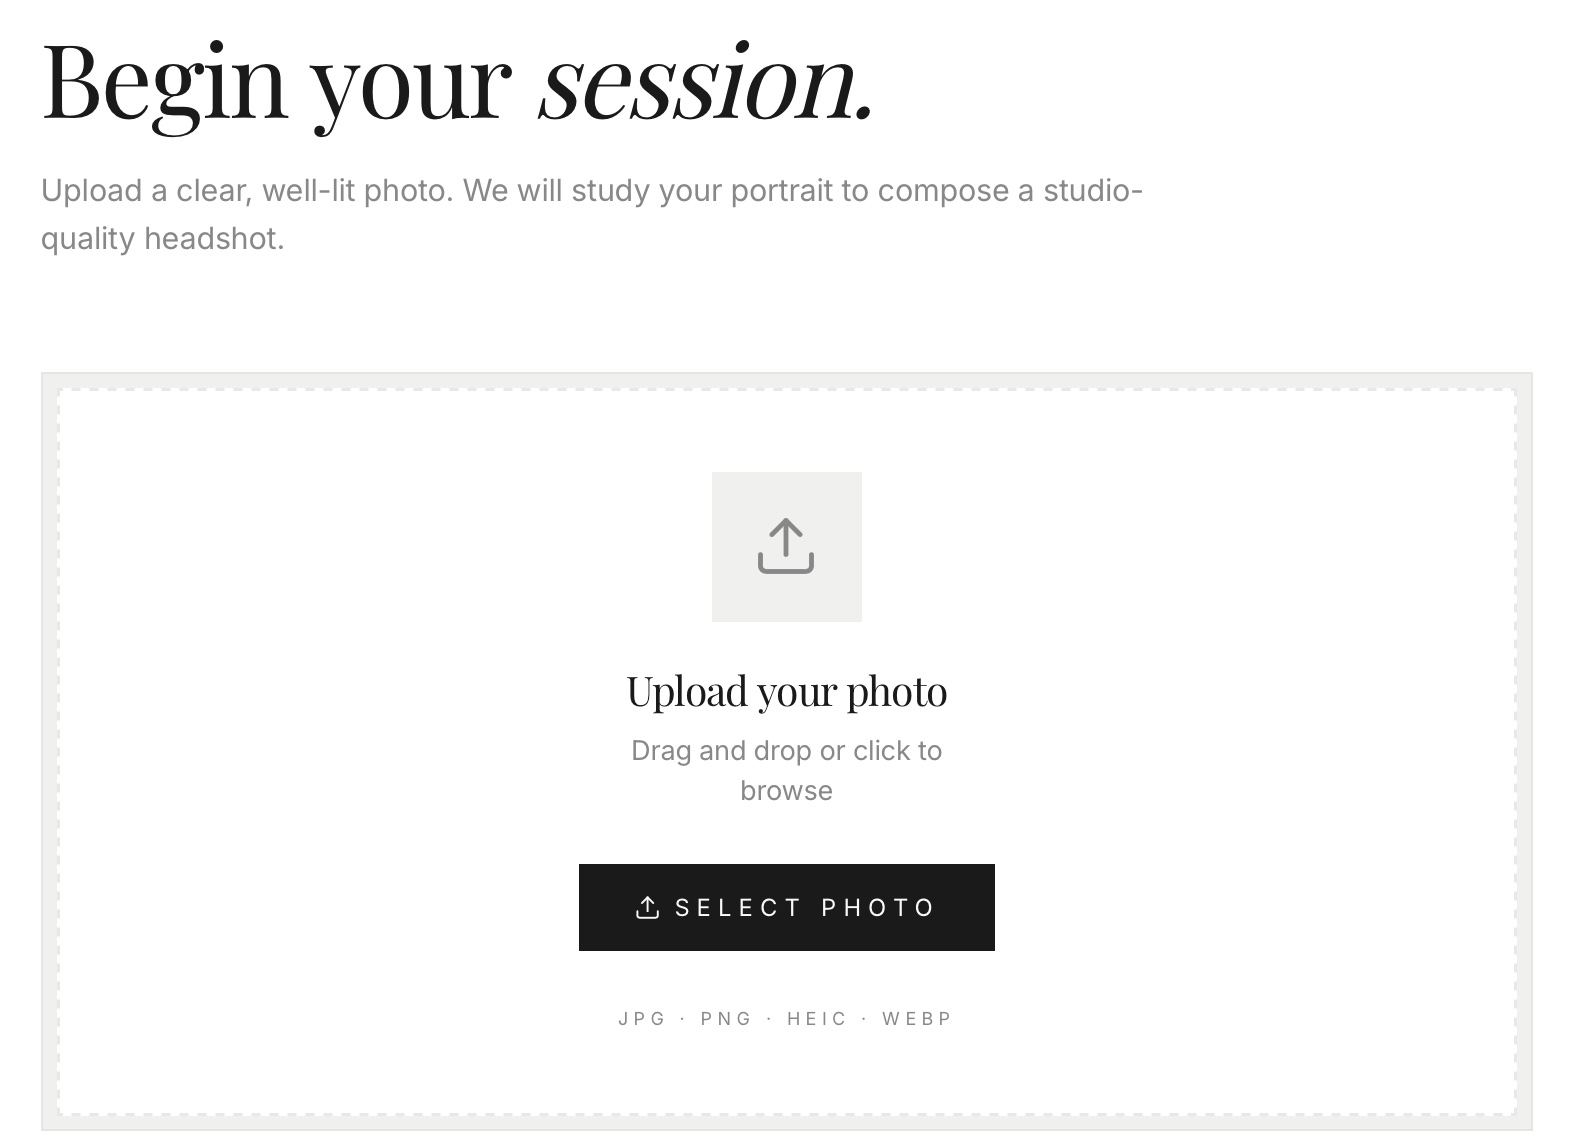Select the upload icon inside the SELECT PHOTO button
This screenshot has height=1146, width=1578.
tap(648, 906)
